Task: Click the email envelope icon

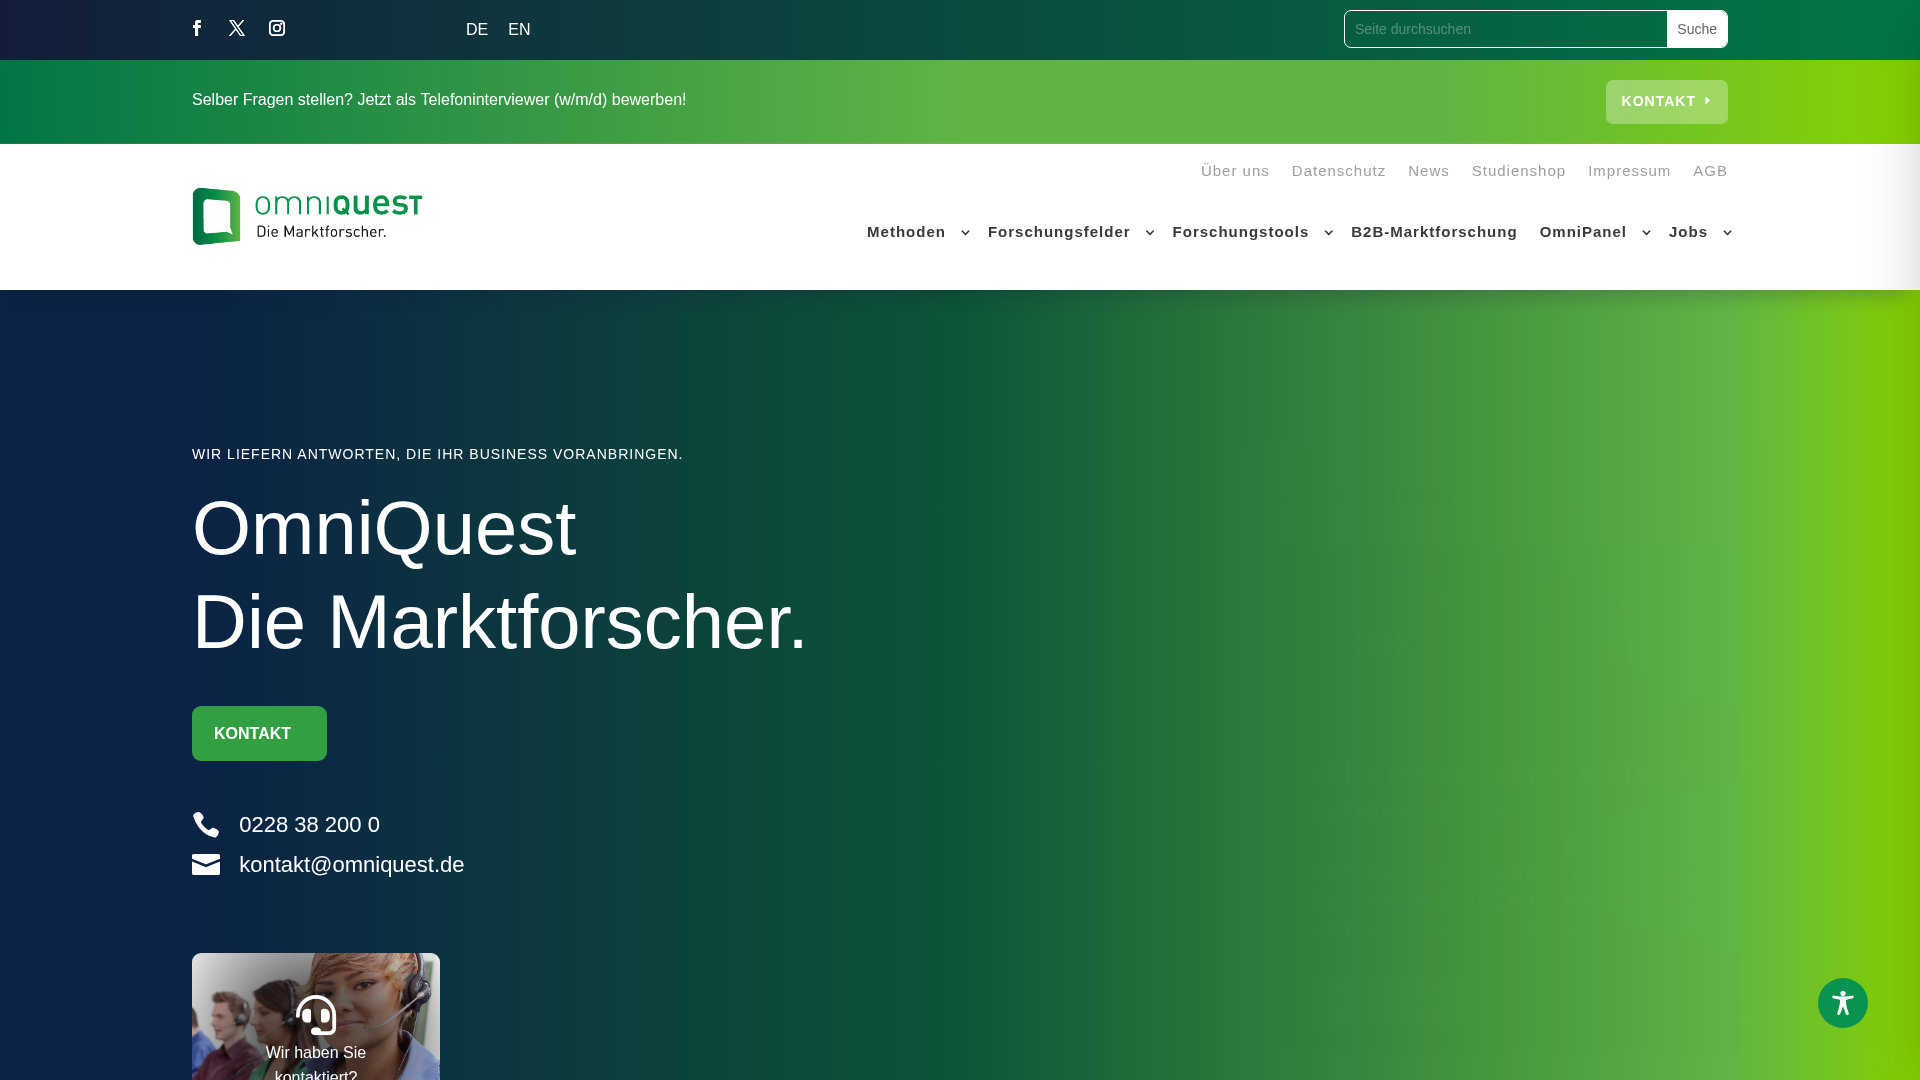Action: [x=206, y=865]
